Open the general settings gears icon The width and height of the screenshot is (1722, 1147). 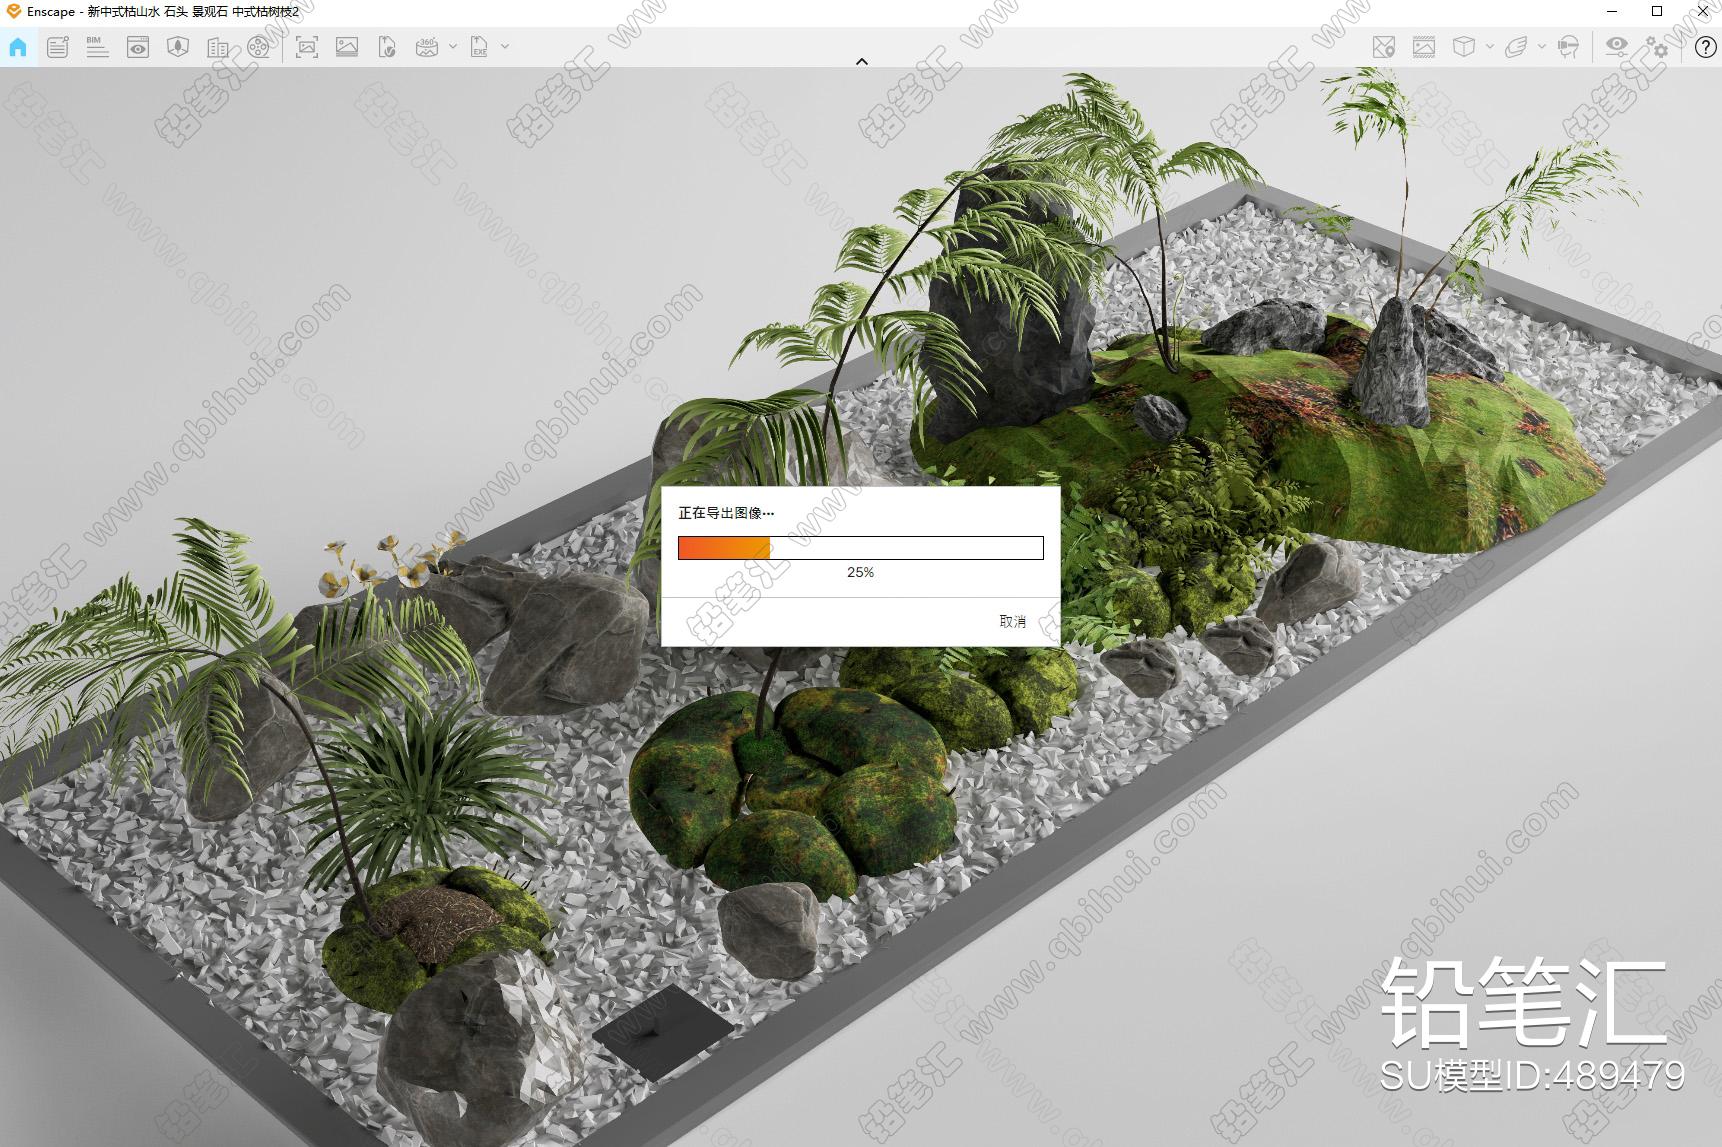(1657, 47)
